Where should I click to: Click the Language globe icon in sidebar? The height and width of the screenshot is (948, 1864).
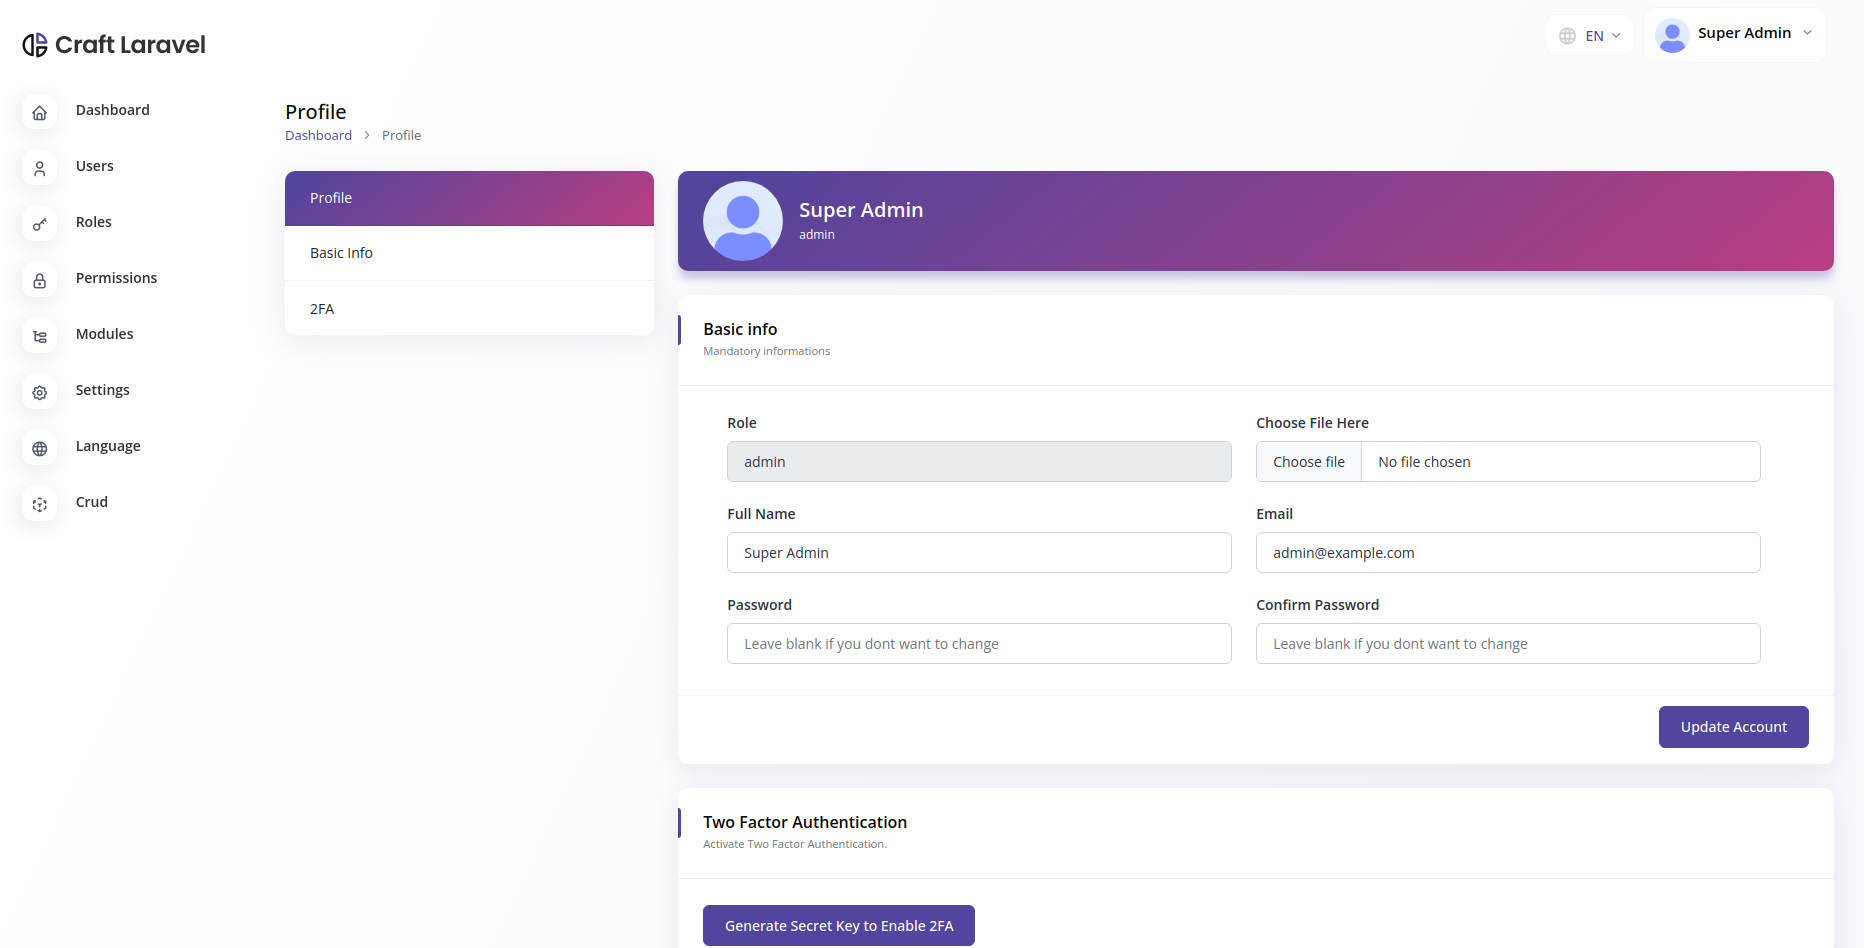(40, 449)
